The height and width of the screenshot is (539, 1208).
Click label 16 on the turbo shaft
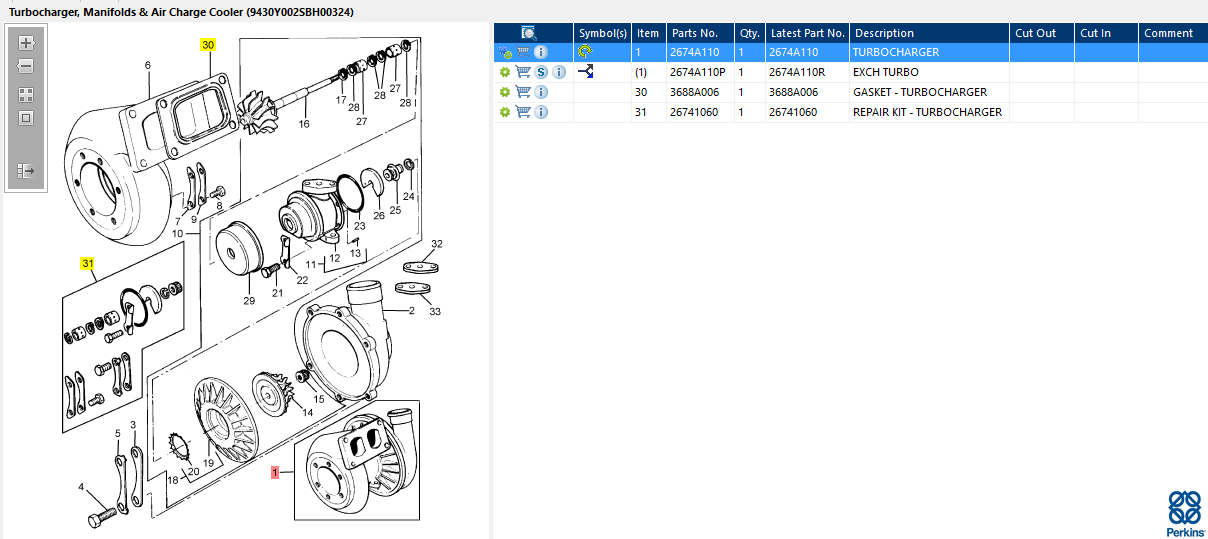click(304, 124)
